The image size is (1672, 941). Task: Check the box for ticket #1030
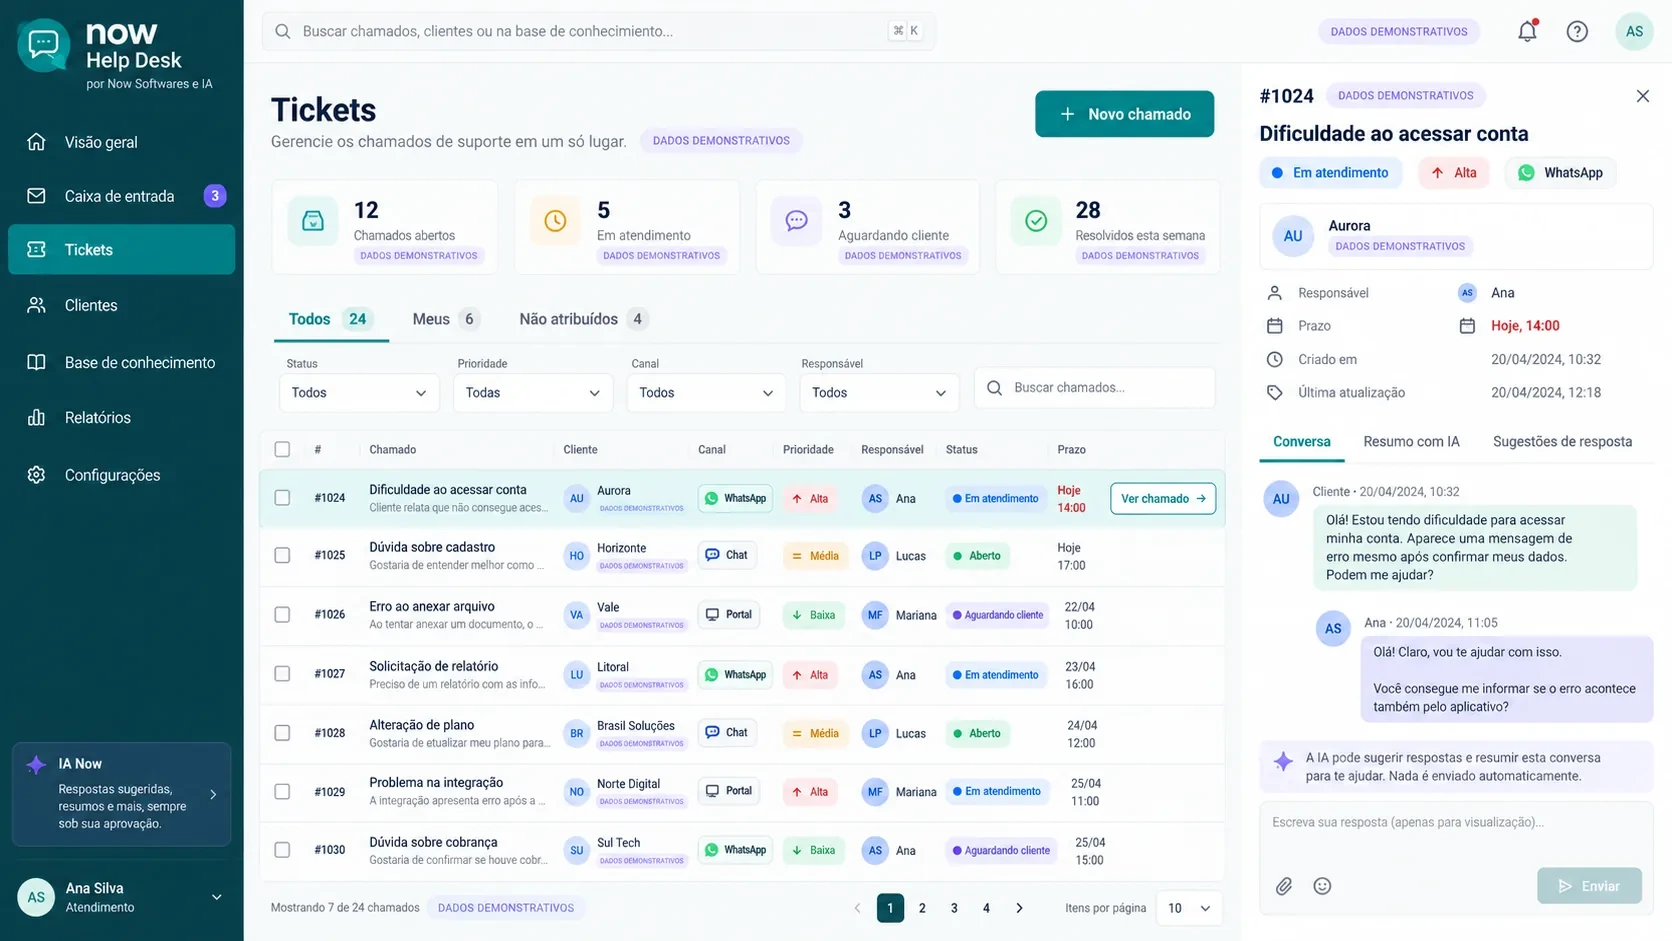pos(283,850)
